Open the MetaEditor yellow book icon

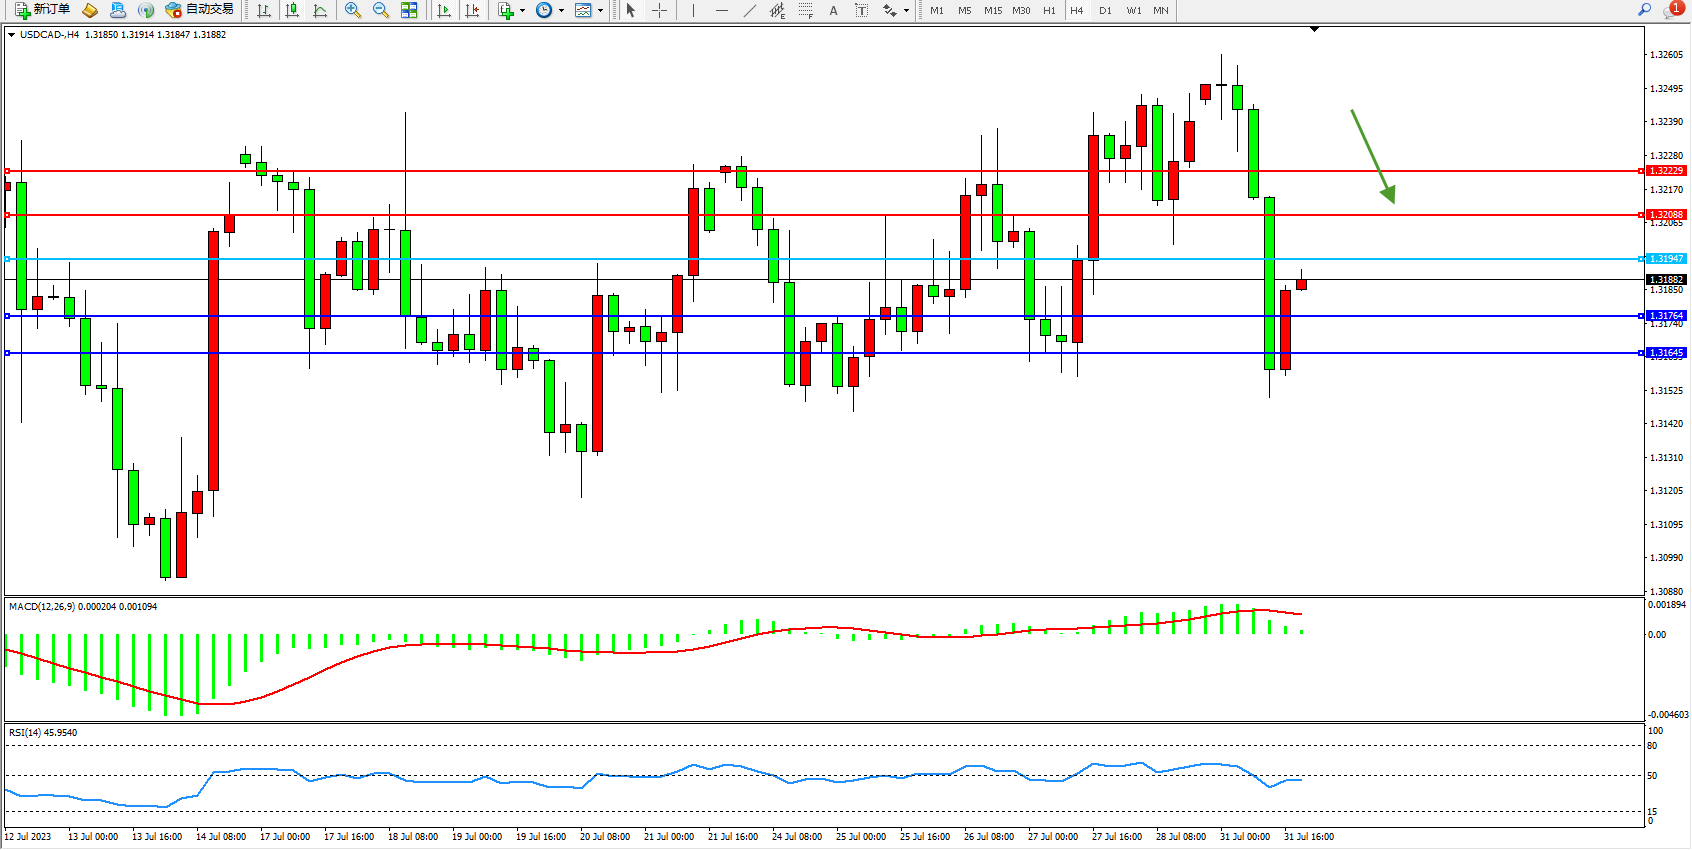tap(89, 10)
